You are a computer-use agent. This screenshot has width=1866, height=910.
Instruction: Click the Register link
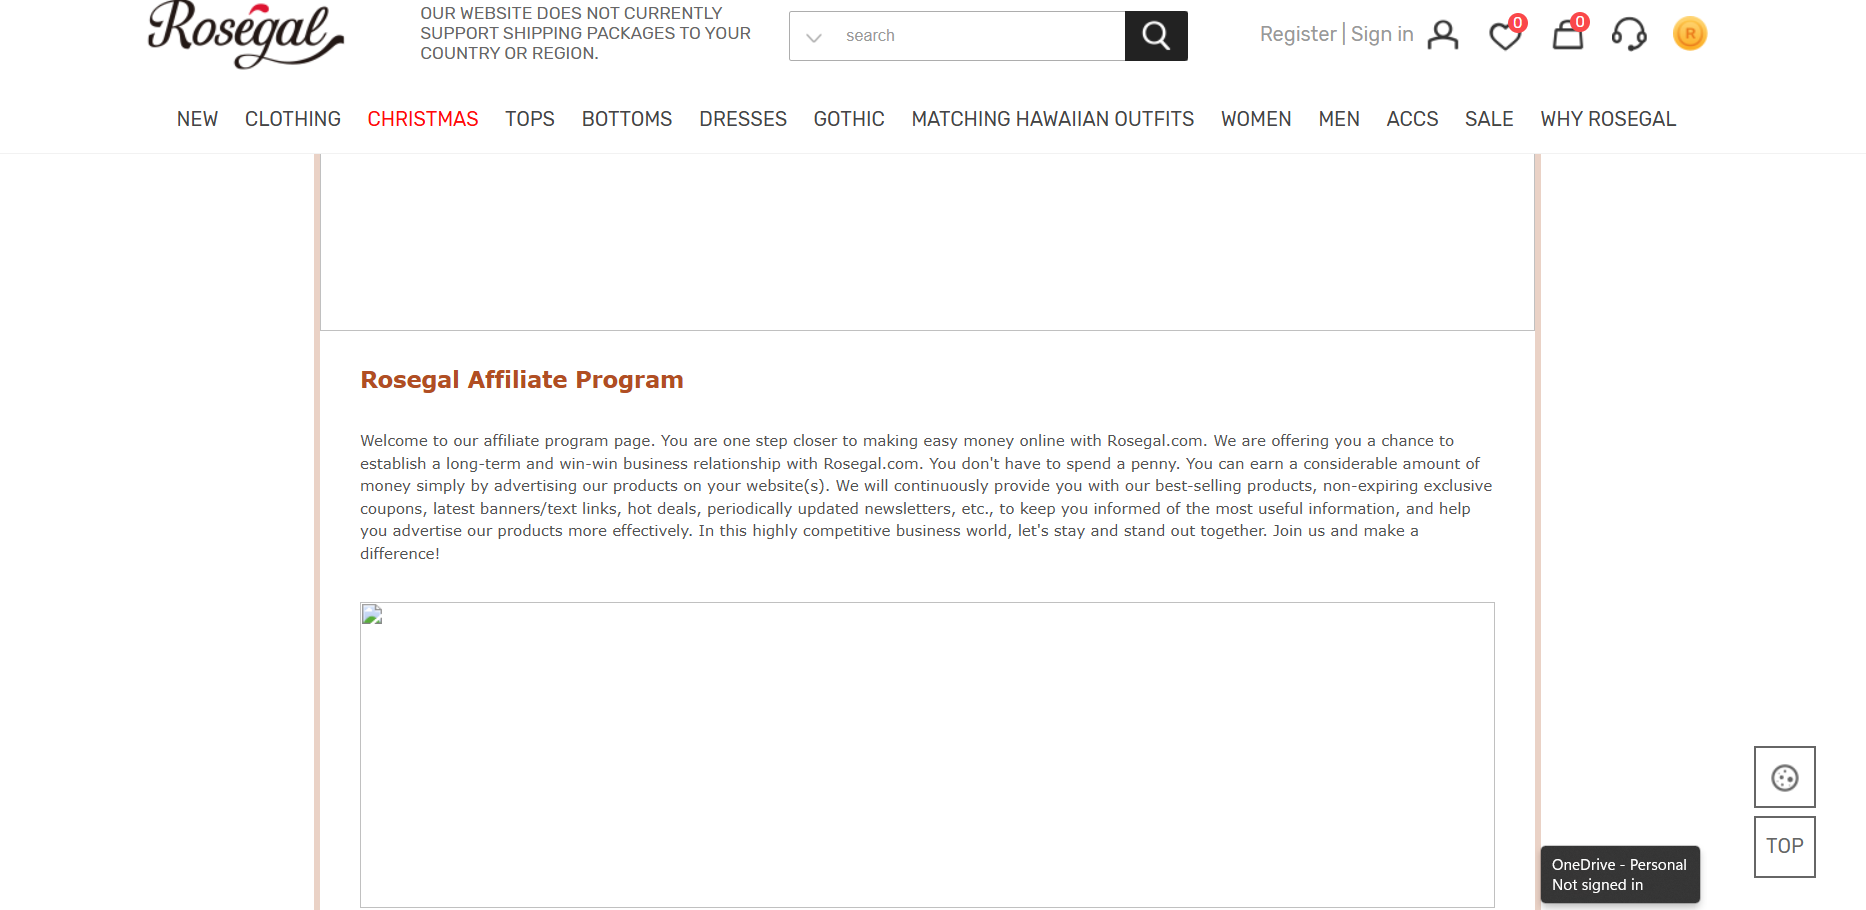pos(1297,34)
